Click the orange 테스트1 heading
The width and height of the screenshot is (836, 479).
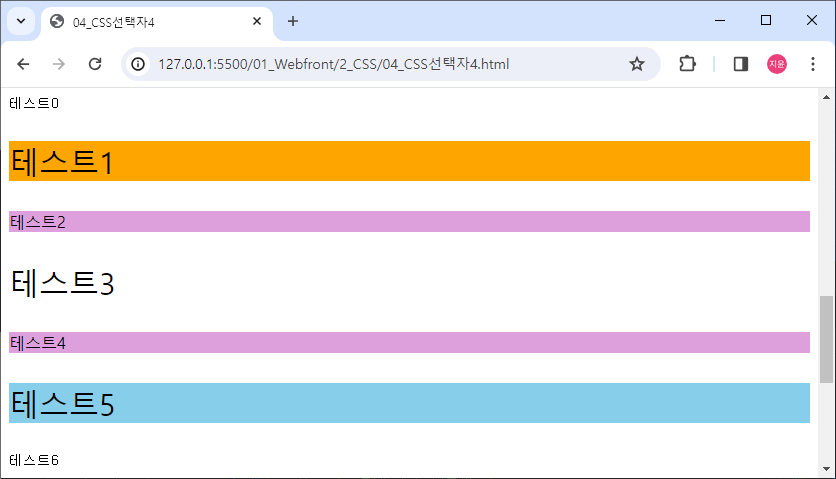click(409, 161)
